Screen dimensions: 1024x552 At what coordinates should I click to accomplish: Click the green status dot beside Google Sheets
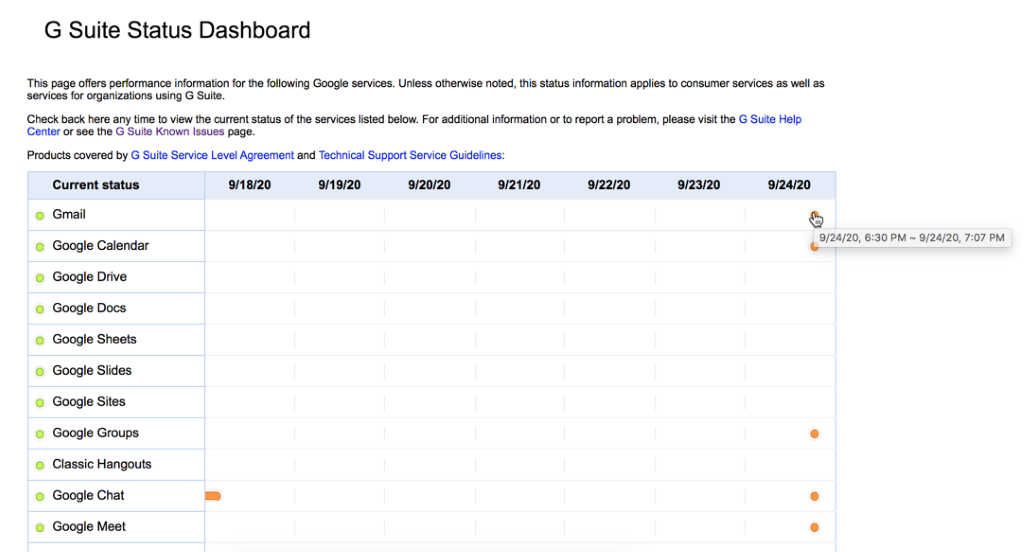(40, 340)
